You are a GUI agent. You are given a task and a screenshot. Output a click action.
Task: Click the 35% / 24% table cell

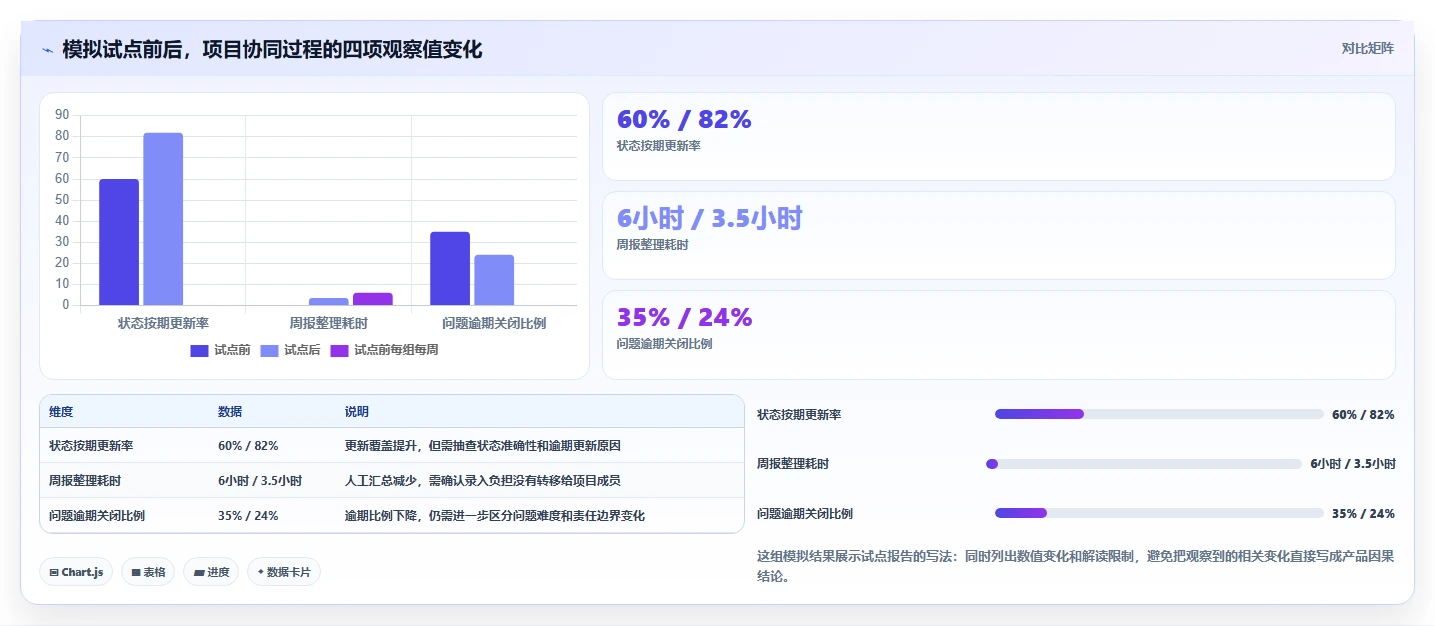coord(248,516)
